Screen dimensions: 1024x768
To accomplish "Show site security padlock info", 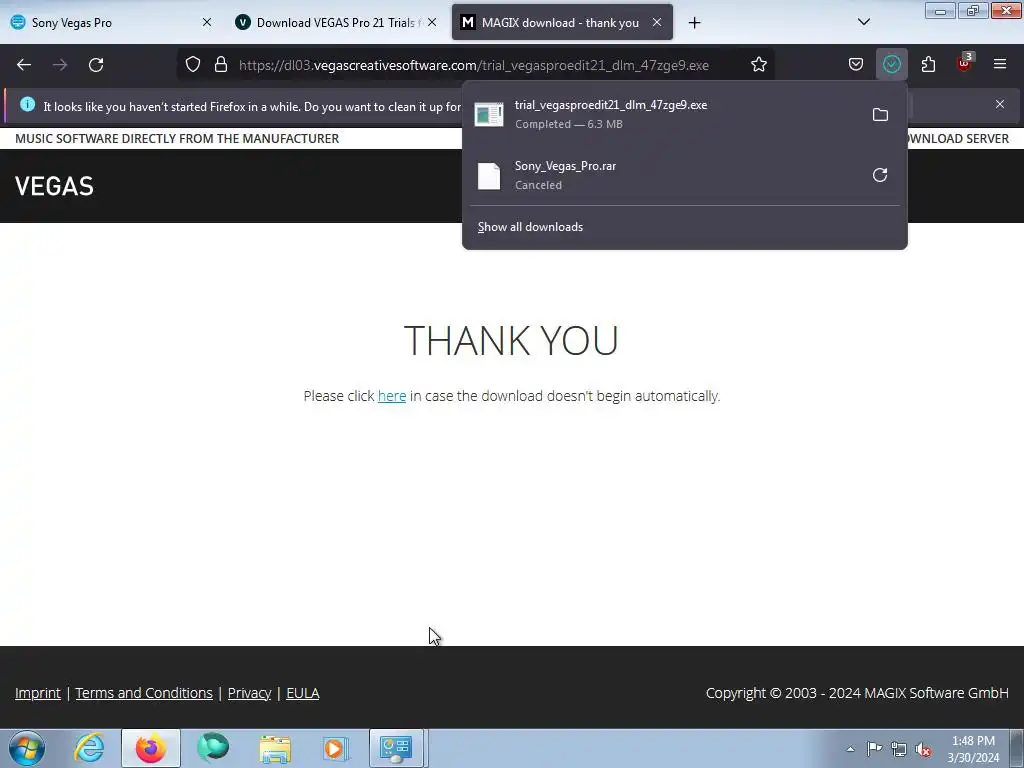I will pos(221,65).
